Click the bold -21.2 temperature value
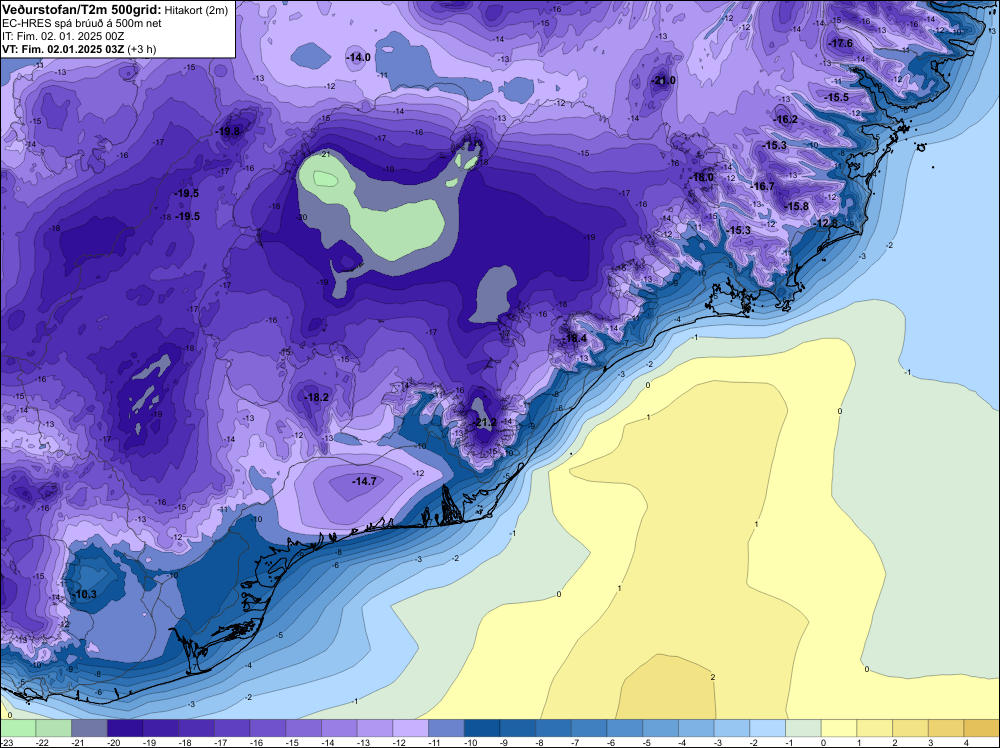Screen dimensions: 1000x748 pyautogui.click(x=485, y=422)
